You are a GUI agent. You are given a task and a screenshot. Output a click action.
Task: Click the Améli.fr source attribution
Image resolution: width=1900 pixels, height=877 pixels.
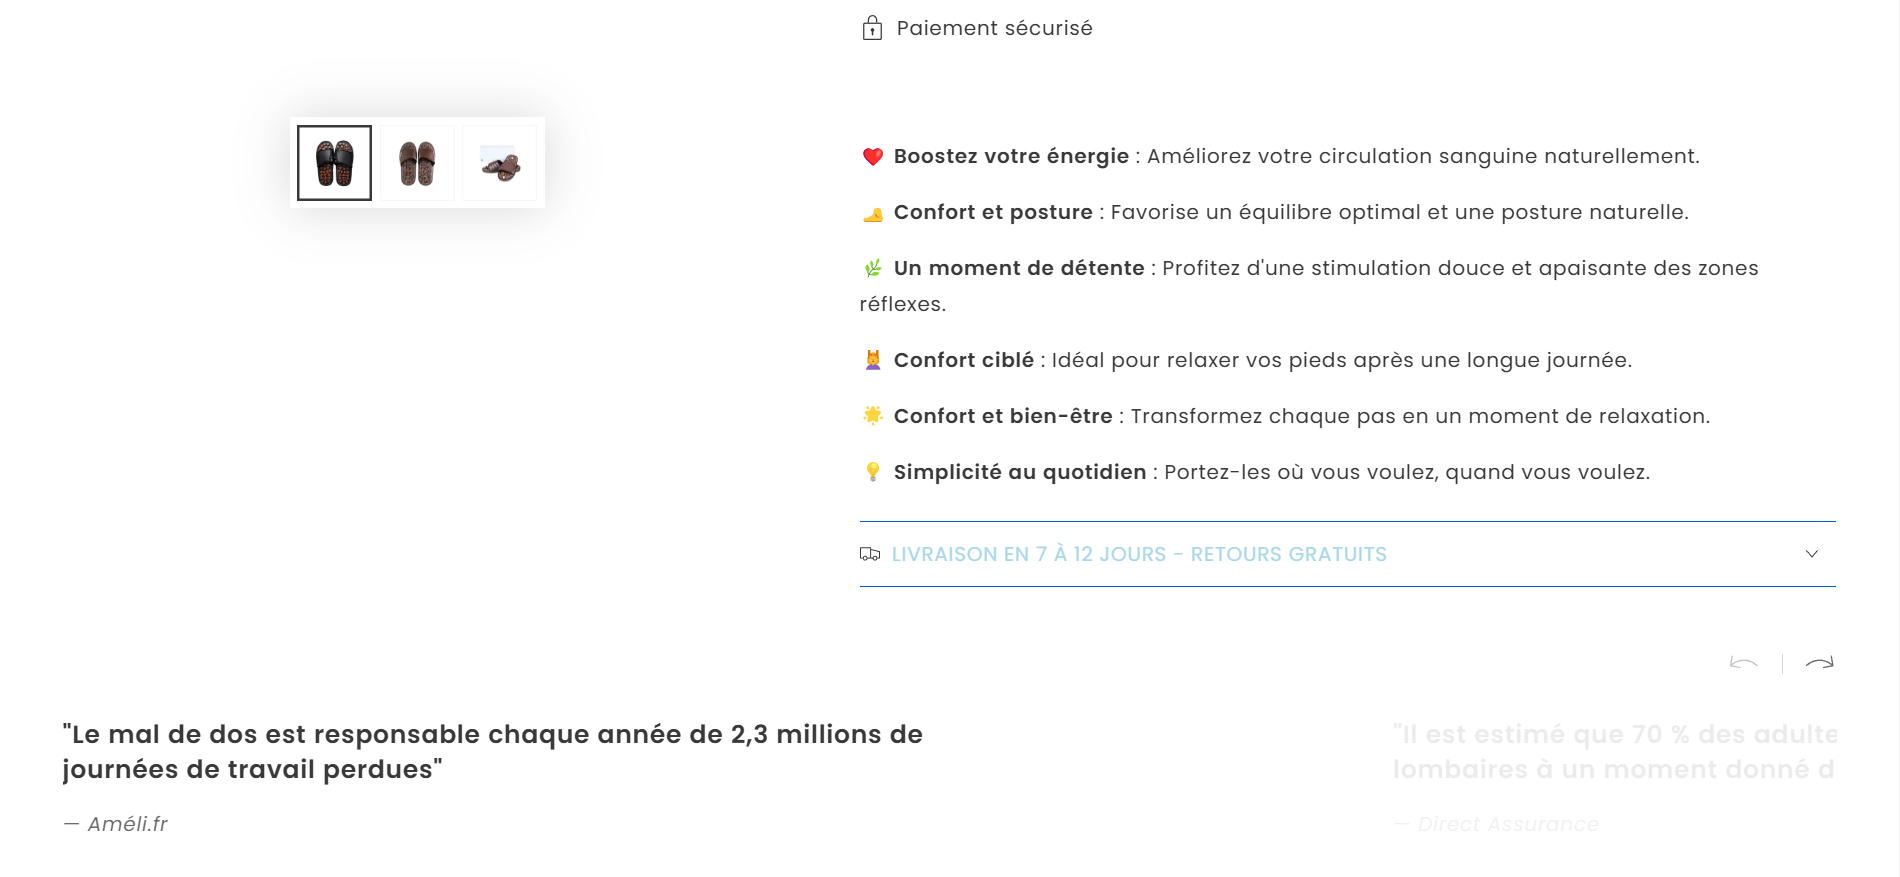click(115, 824)
